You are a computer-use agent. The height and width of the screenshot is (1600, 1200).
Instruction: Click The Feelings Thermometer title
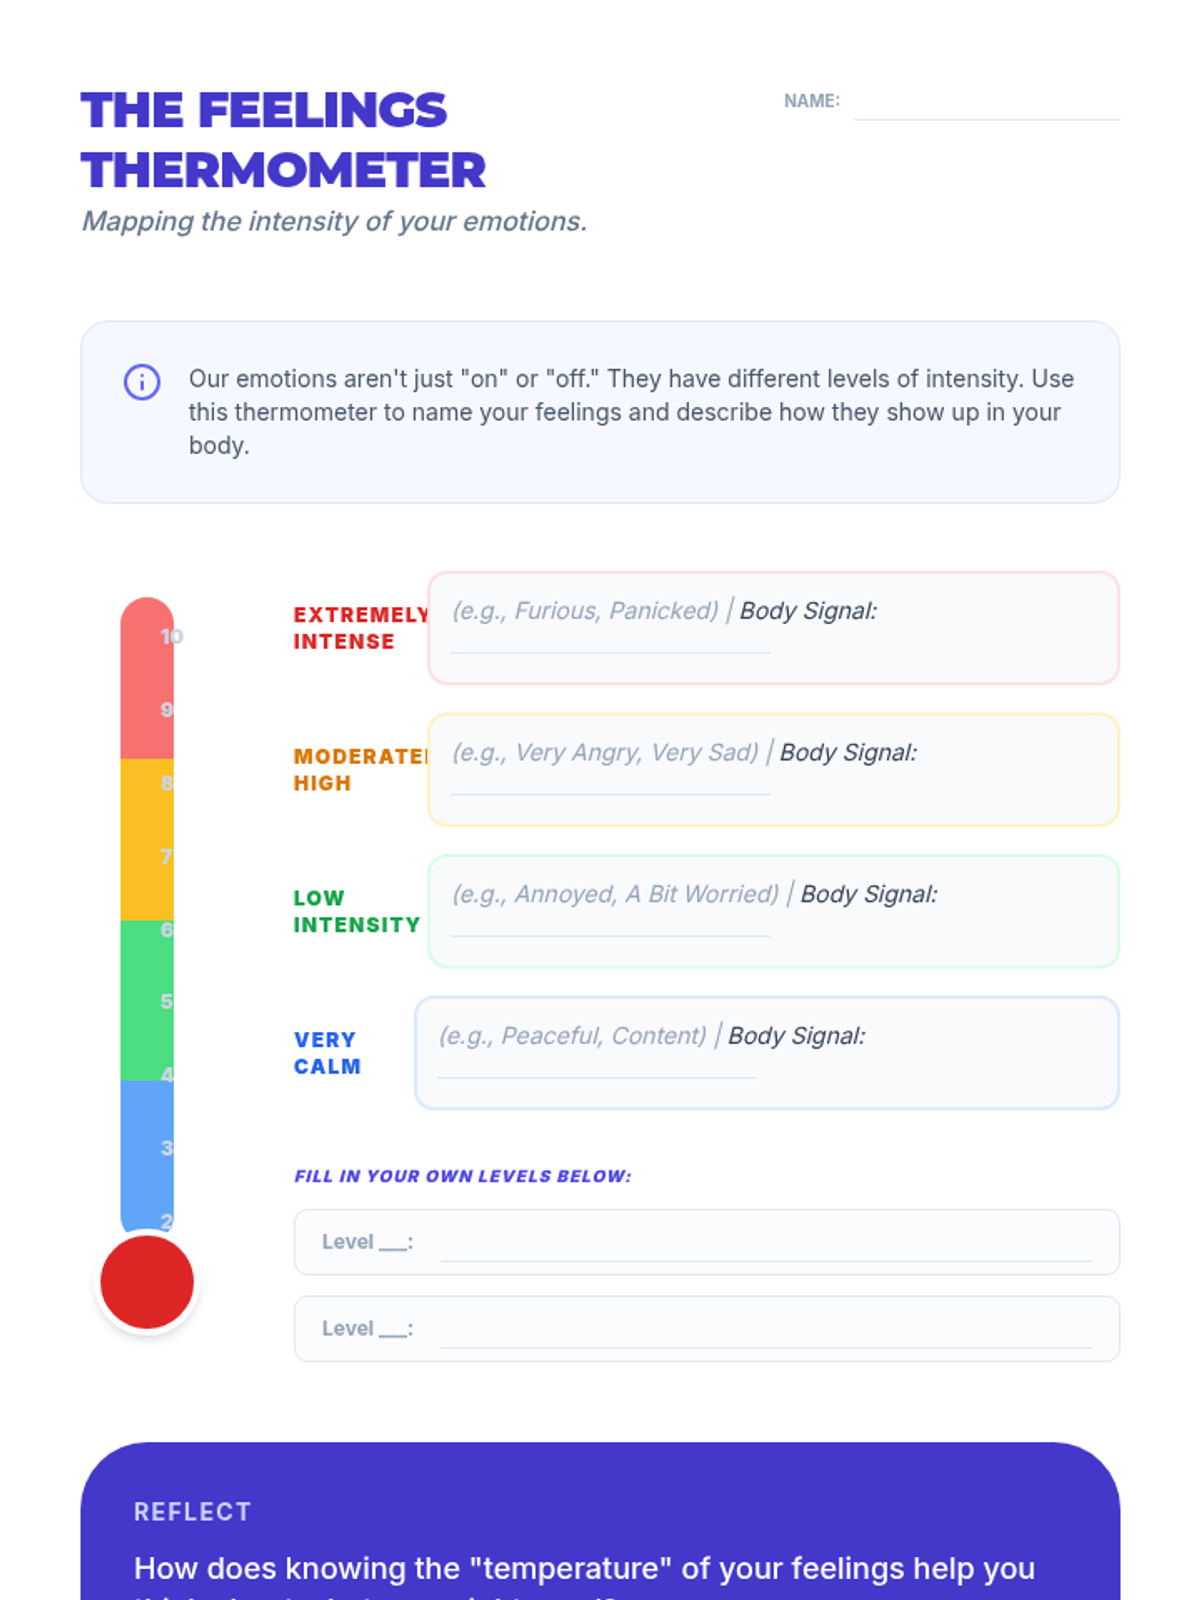click(x=283, y=140)
